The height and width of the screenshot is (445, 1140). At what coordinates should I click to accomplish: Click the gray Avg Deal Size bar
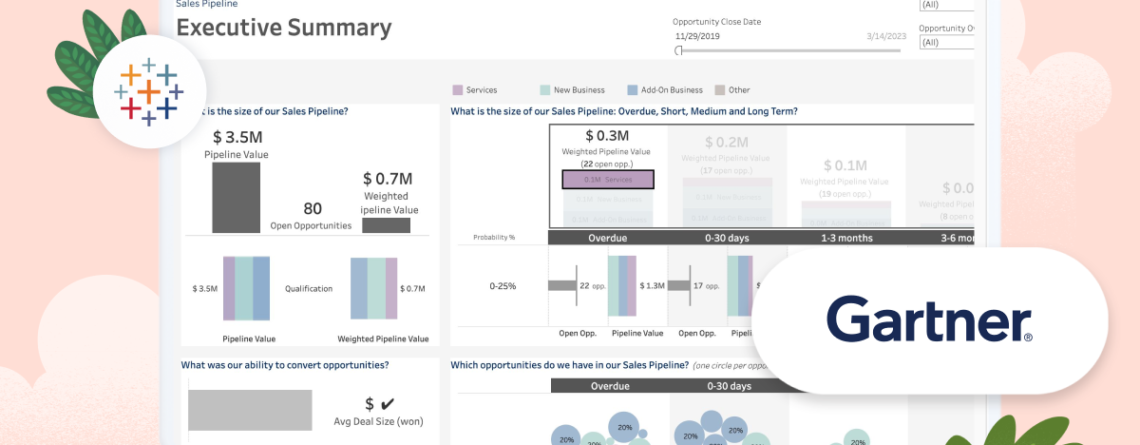(250, 410)
